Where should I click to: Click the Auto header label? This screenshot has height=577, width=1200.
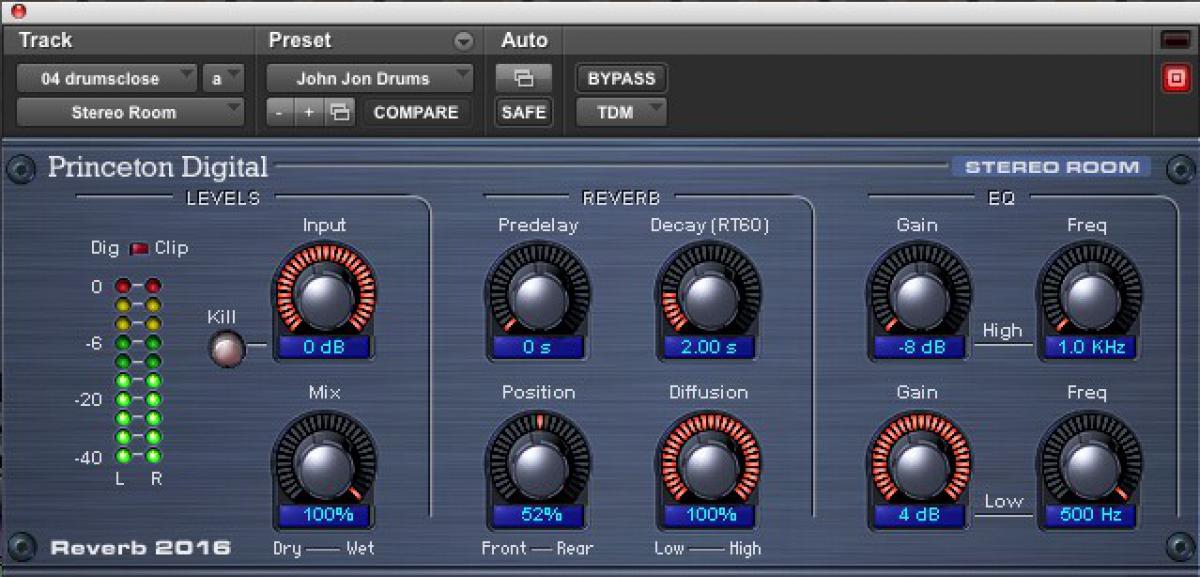(x=524, y=41)
